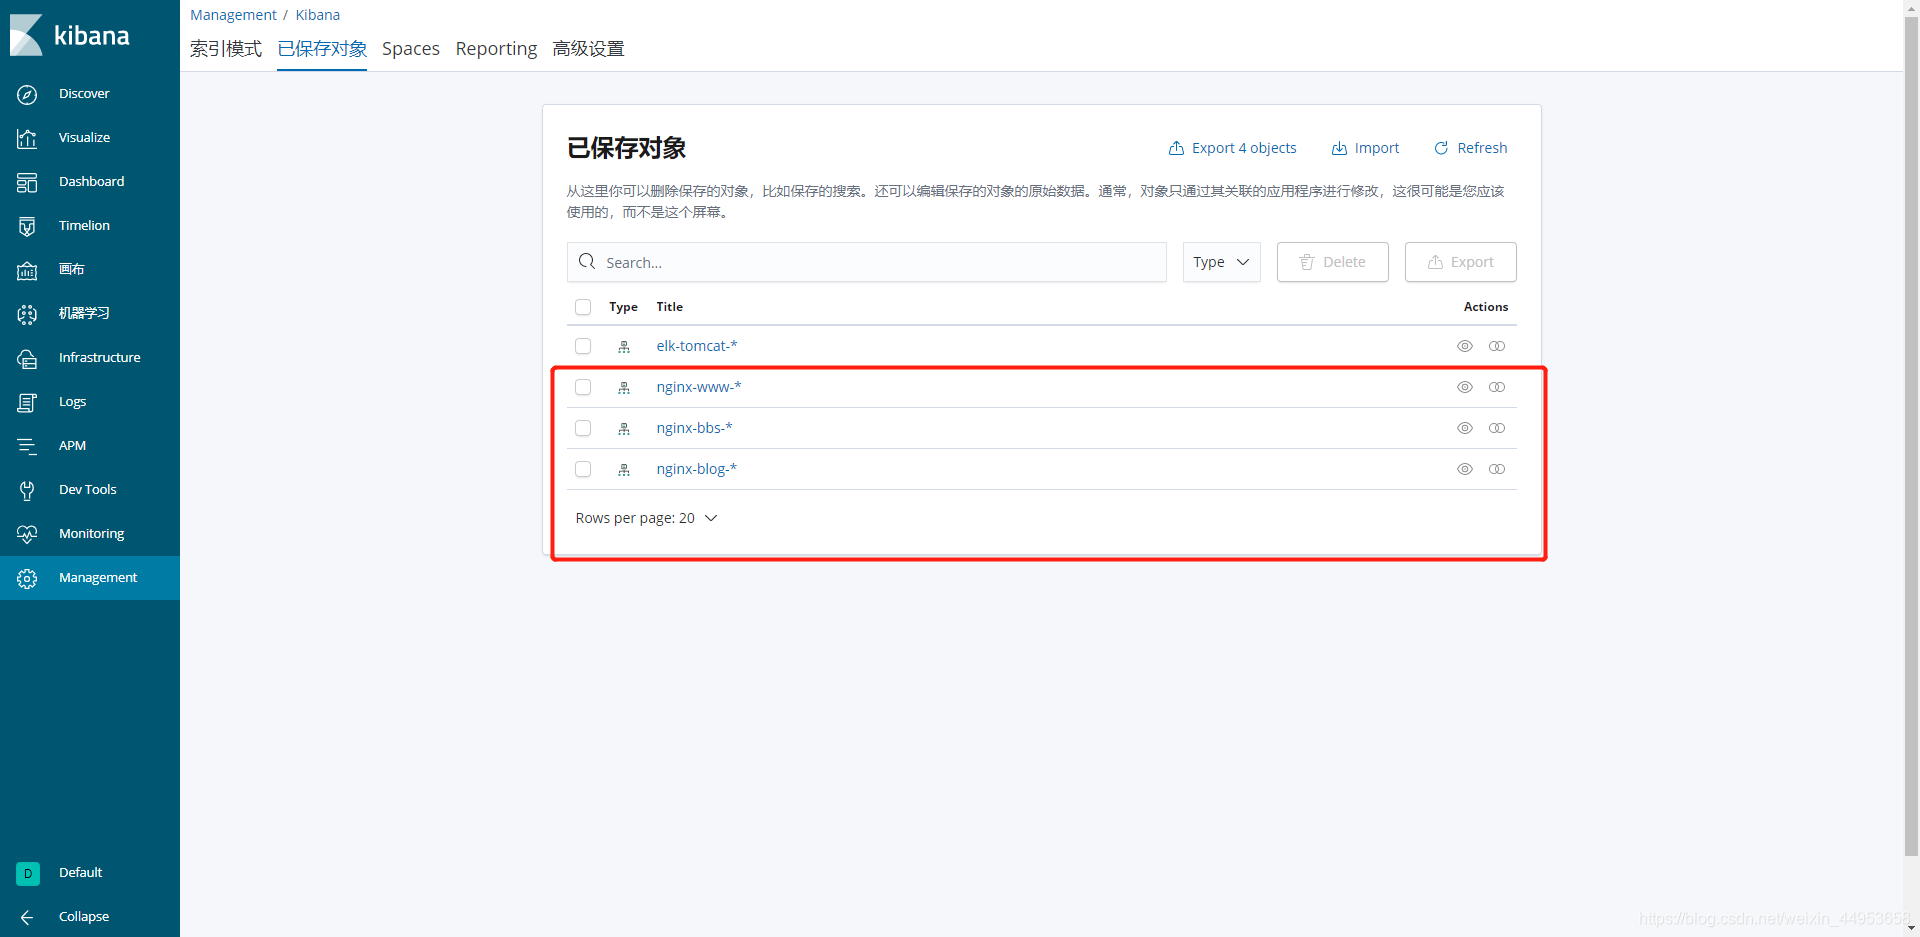Open the Monitoring heartbeat icon

27,534
